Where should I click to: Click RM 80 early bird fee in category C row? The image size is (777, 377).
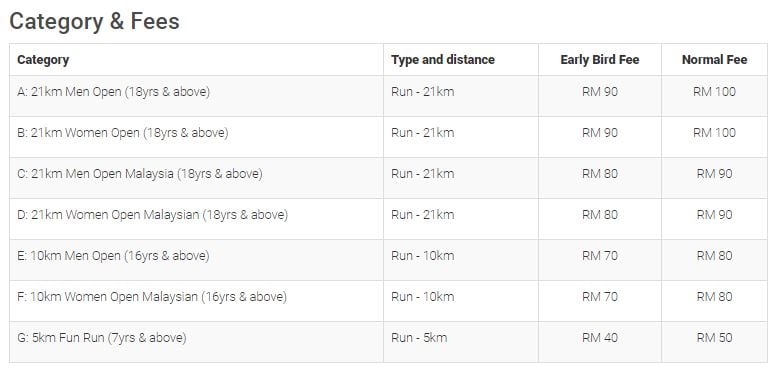600,174
